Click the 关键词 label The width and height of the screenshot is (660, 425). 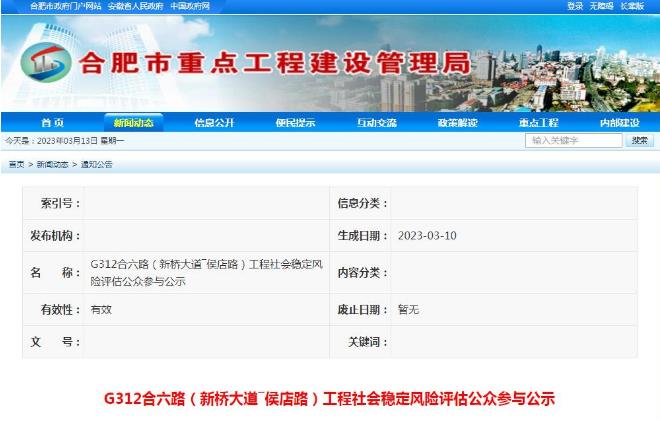(367, 342)
